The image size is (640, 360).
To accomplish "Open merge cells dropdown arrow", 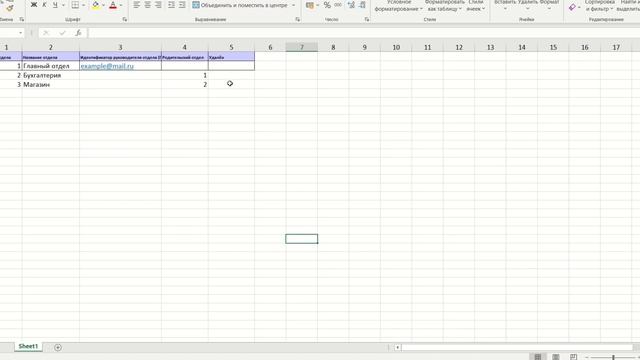I will (x=293, y=5).
